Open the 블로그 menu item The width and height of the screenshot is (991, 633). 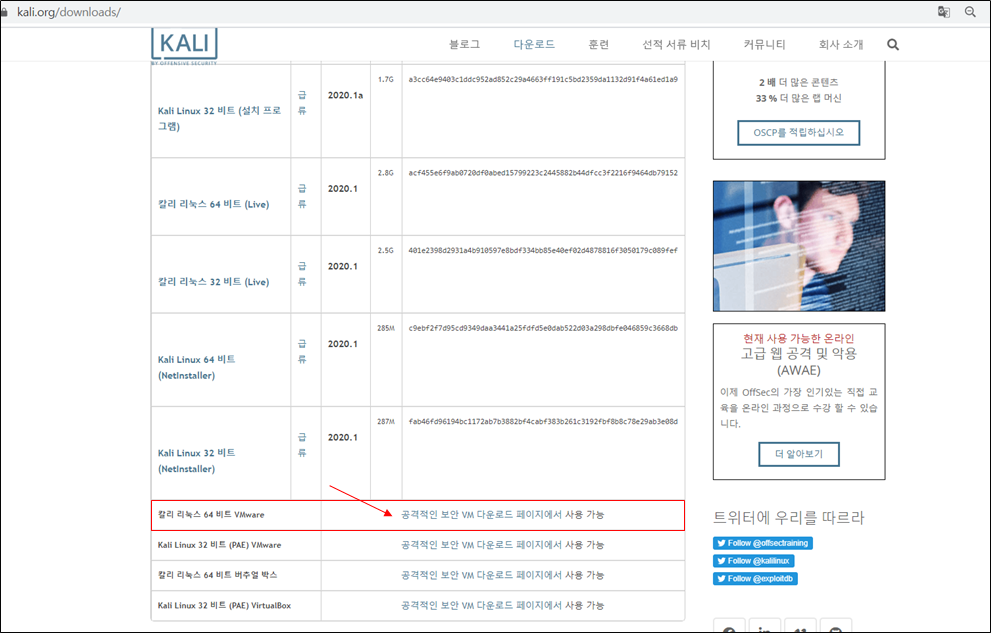pyautogui.click(x=465, y=44)
